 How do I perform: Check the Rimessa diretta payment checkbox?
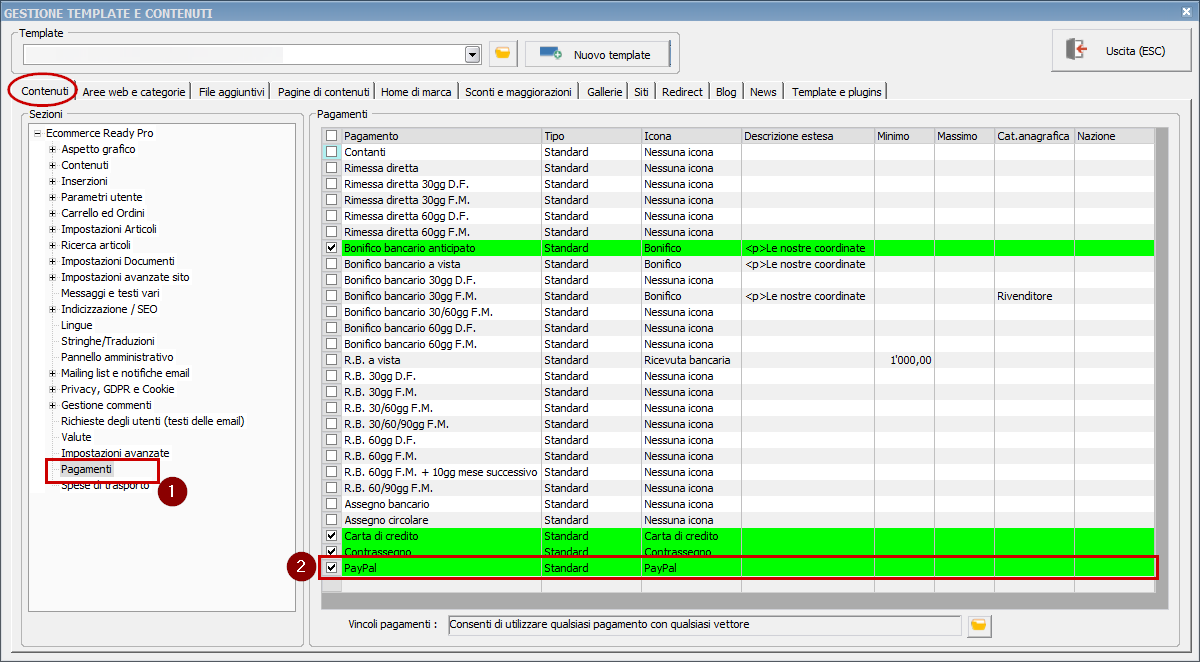332,168
